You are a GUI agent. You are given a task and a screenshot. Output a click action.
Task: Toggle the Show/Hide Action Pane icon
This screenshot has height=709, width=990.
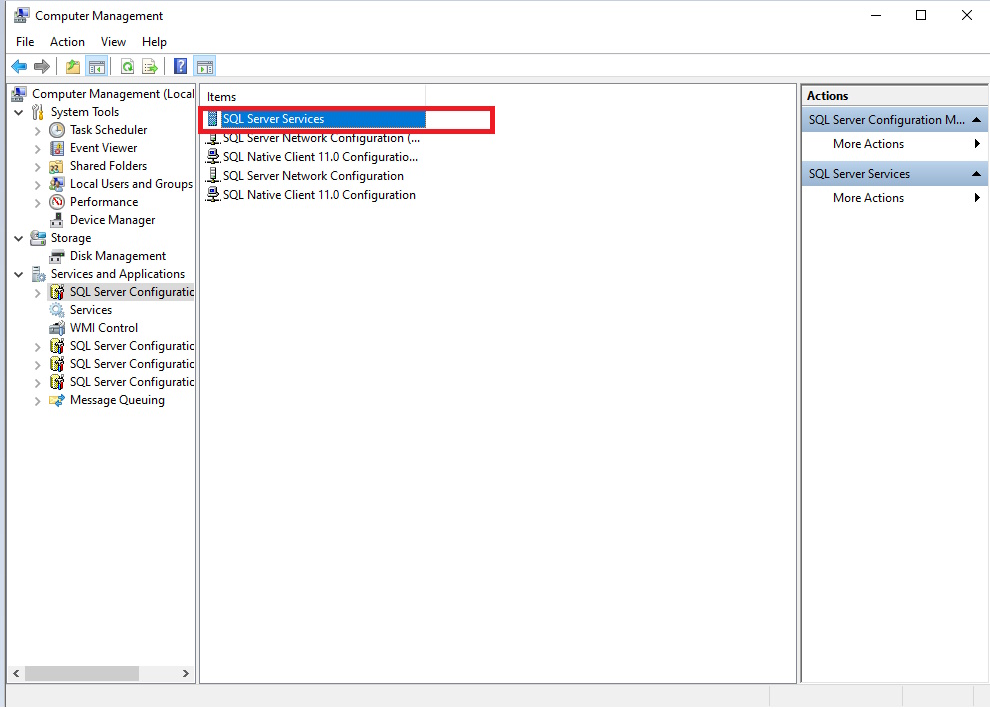(x=205, y=66)
